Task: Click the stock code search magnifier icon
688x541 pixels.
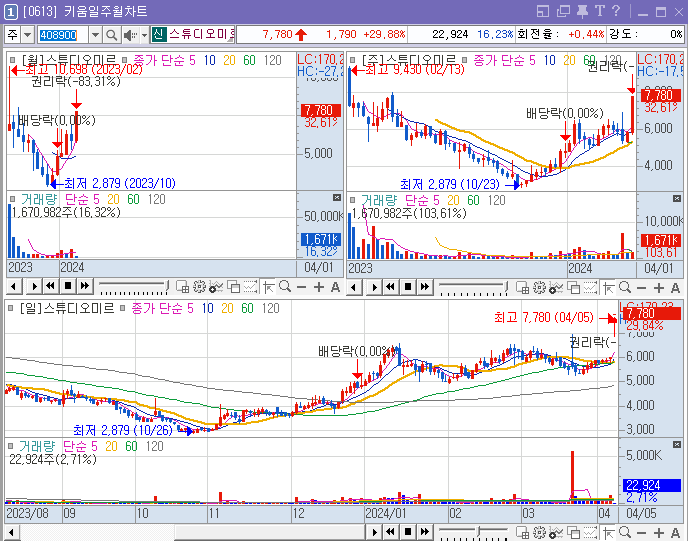Action: pos(111,35)
